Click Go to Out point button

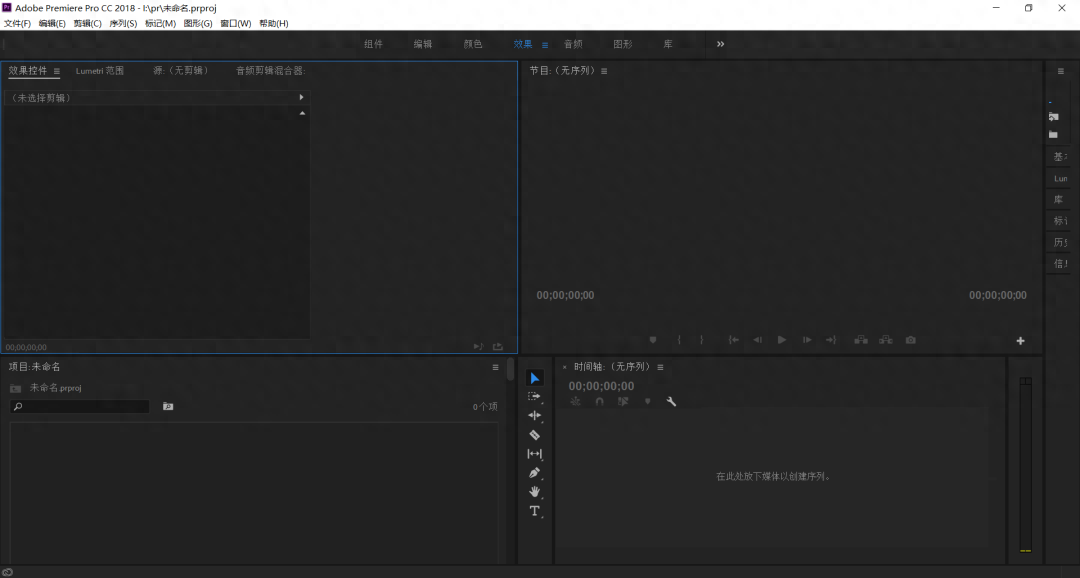click(831, 340)
